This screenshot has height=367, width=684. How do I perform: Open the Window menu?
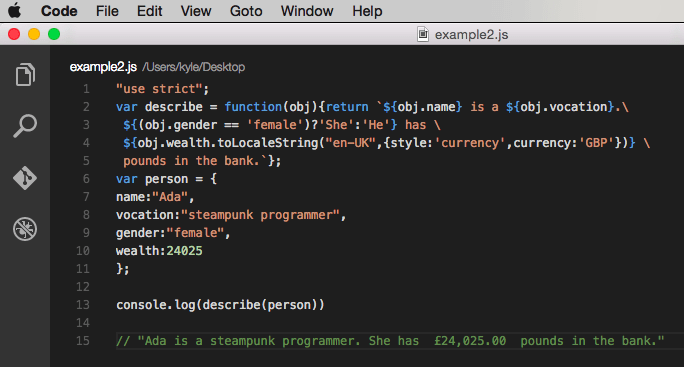coord(307,11)
